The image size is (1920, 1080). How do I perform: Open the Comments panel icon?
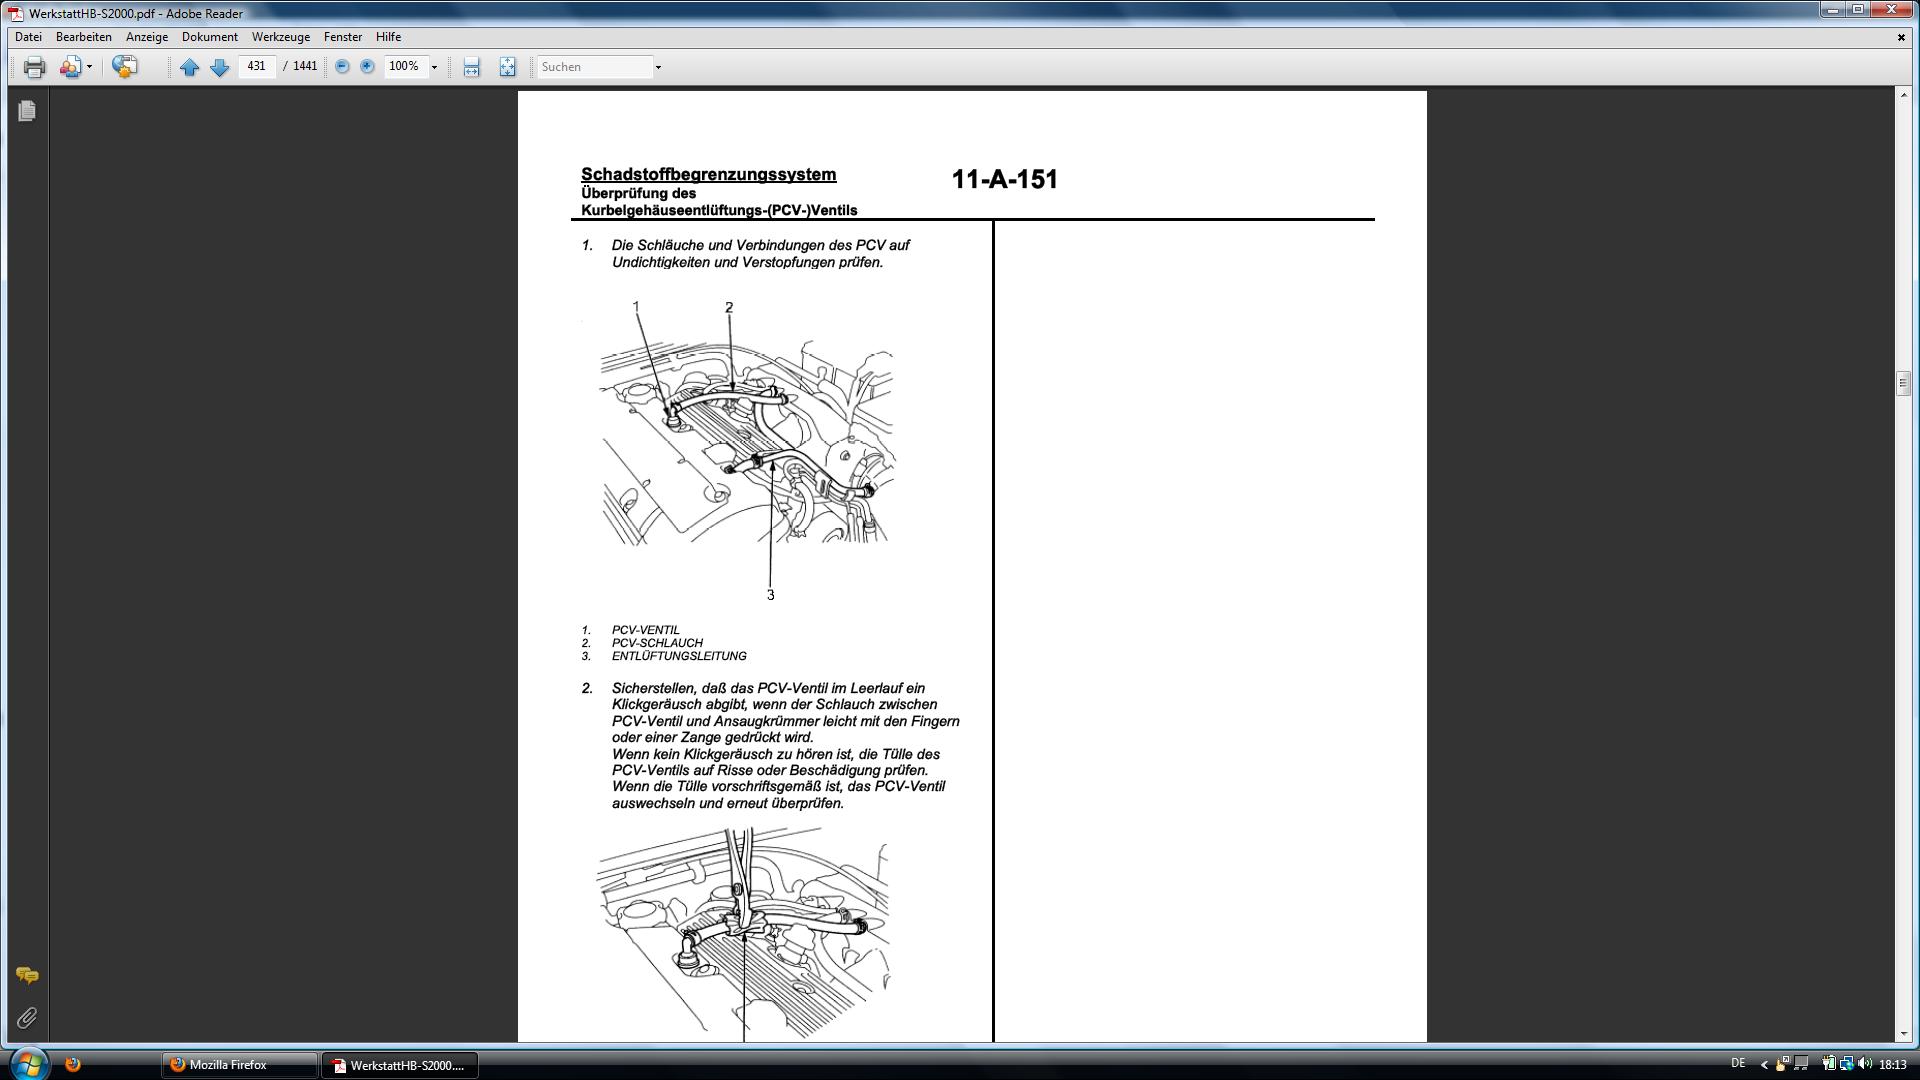coord(27,975)
